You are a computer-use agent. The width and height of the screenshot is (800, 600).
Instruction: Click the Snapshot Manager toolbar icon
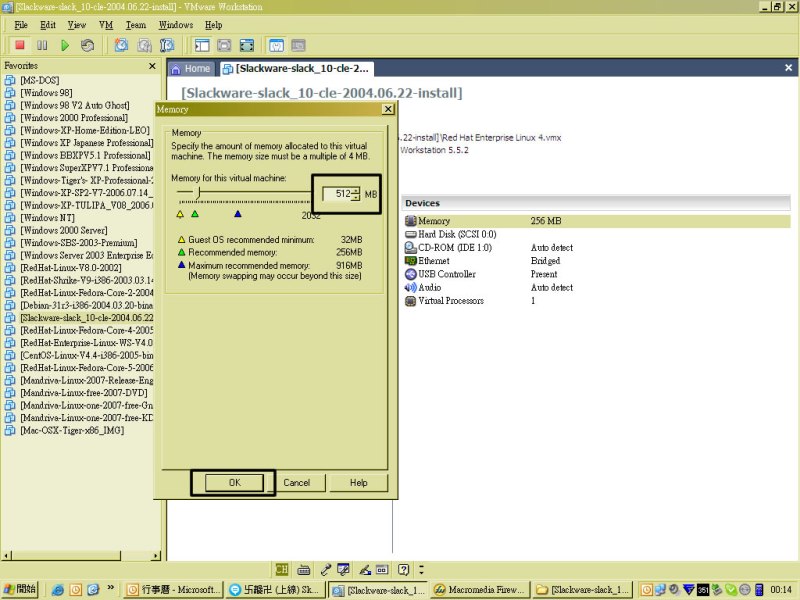167,45
